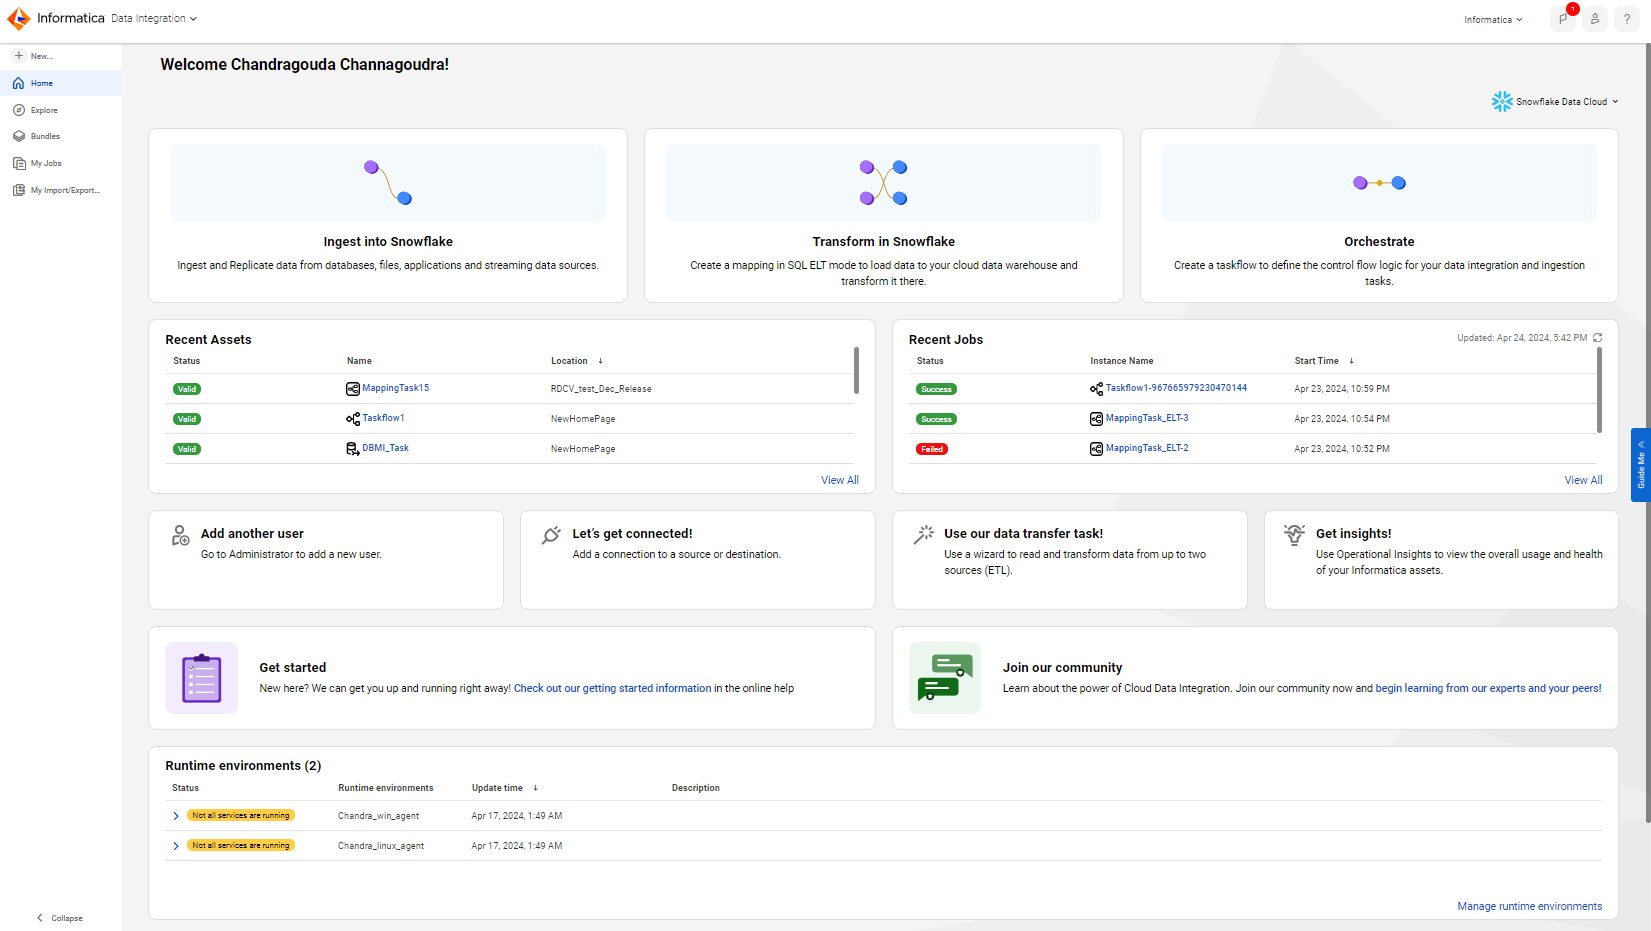Click the Chandra_win_agent status badge

(x=241, y=816)
